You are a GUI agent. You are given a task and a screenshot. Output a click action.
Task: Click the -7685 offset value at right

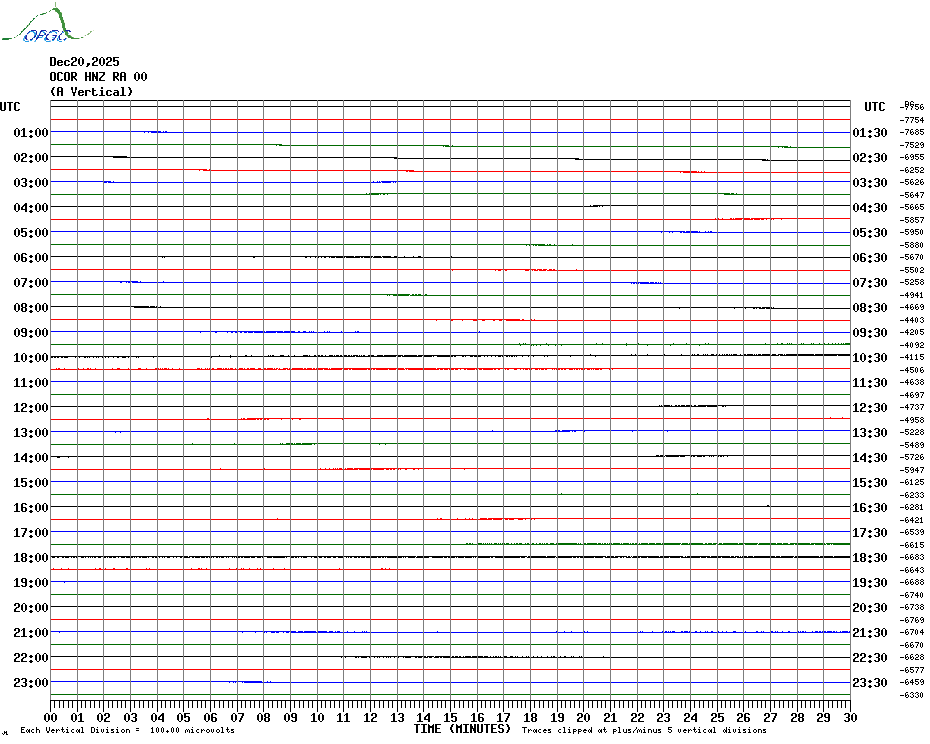tap(912, 132)
